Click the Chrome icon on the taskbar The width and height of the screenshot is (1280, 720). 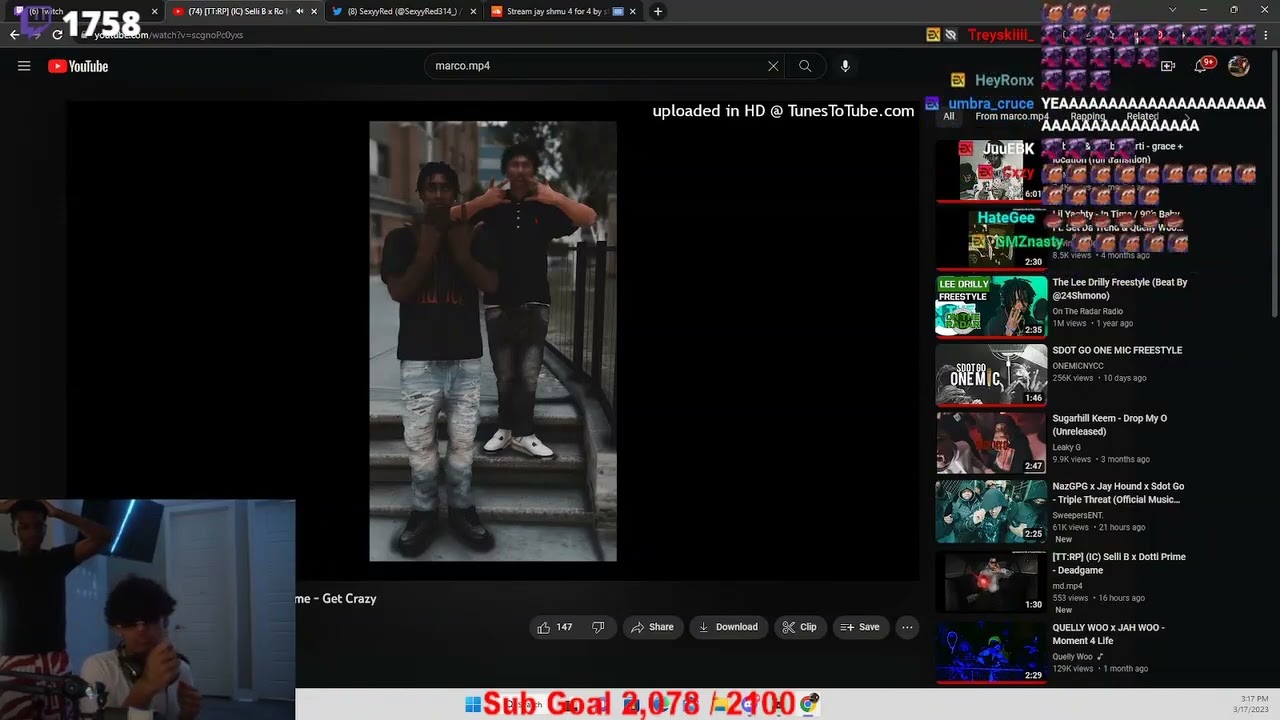point(810,704)
